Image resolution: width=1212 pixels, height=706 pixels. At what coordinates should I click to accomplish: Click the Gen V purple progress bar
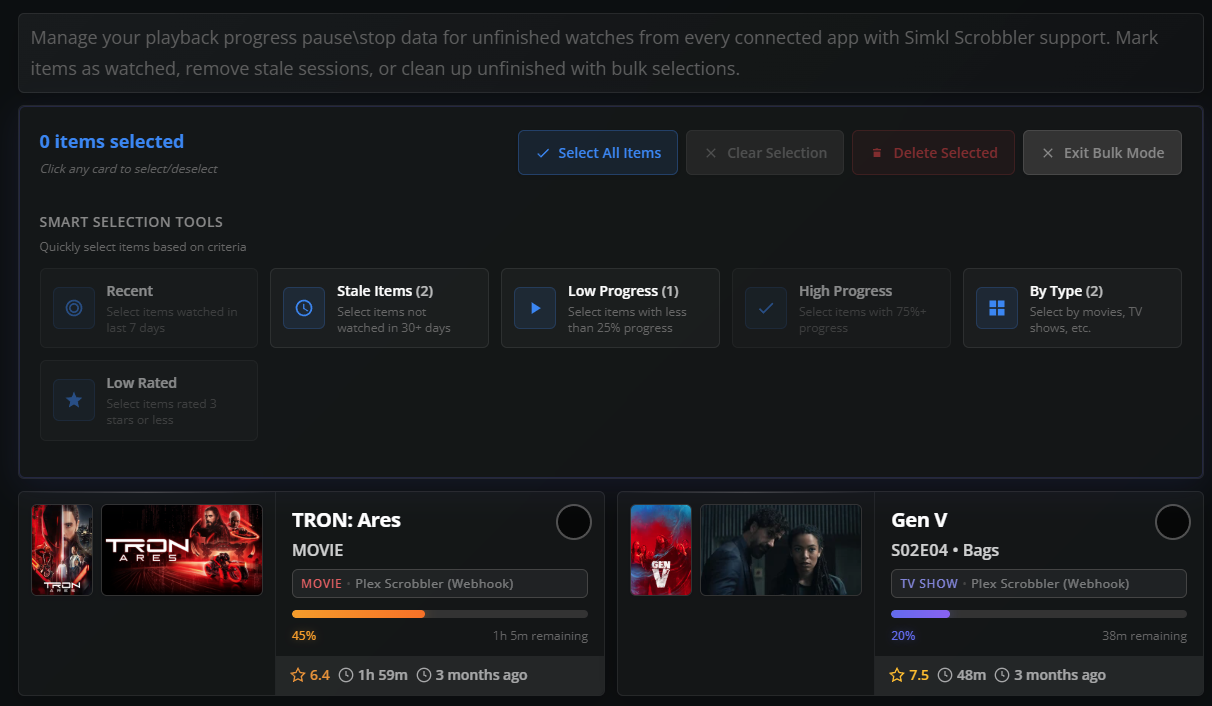click(1038, 614)
